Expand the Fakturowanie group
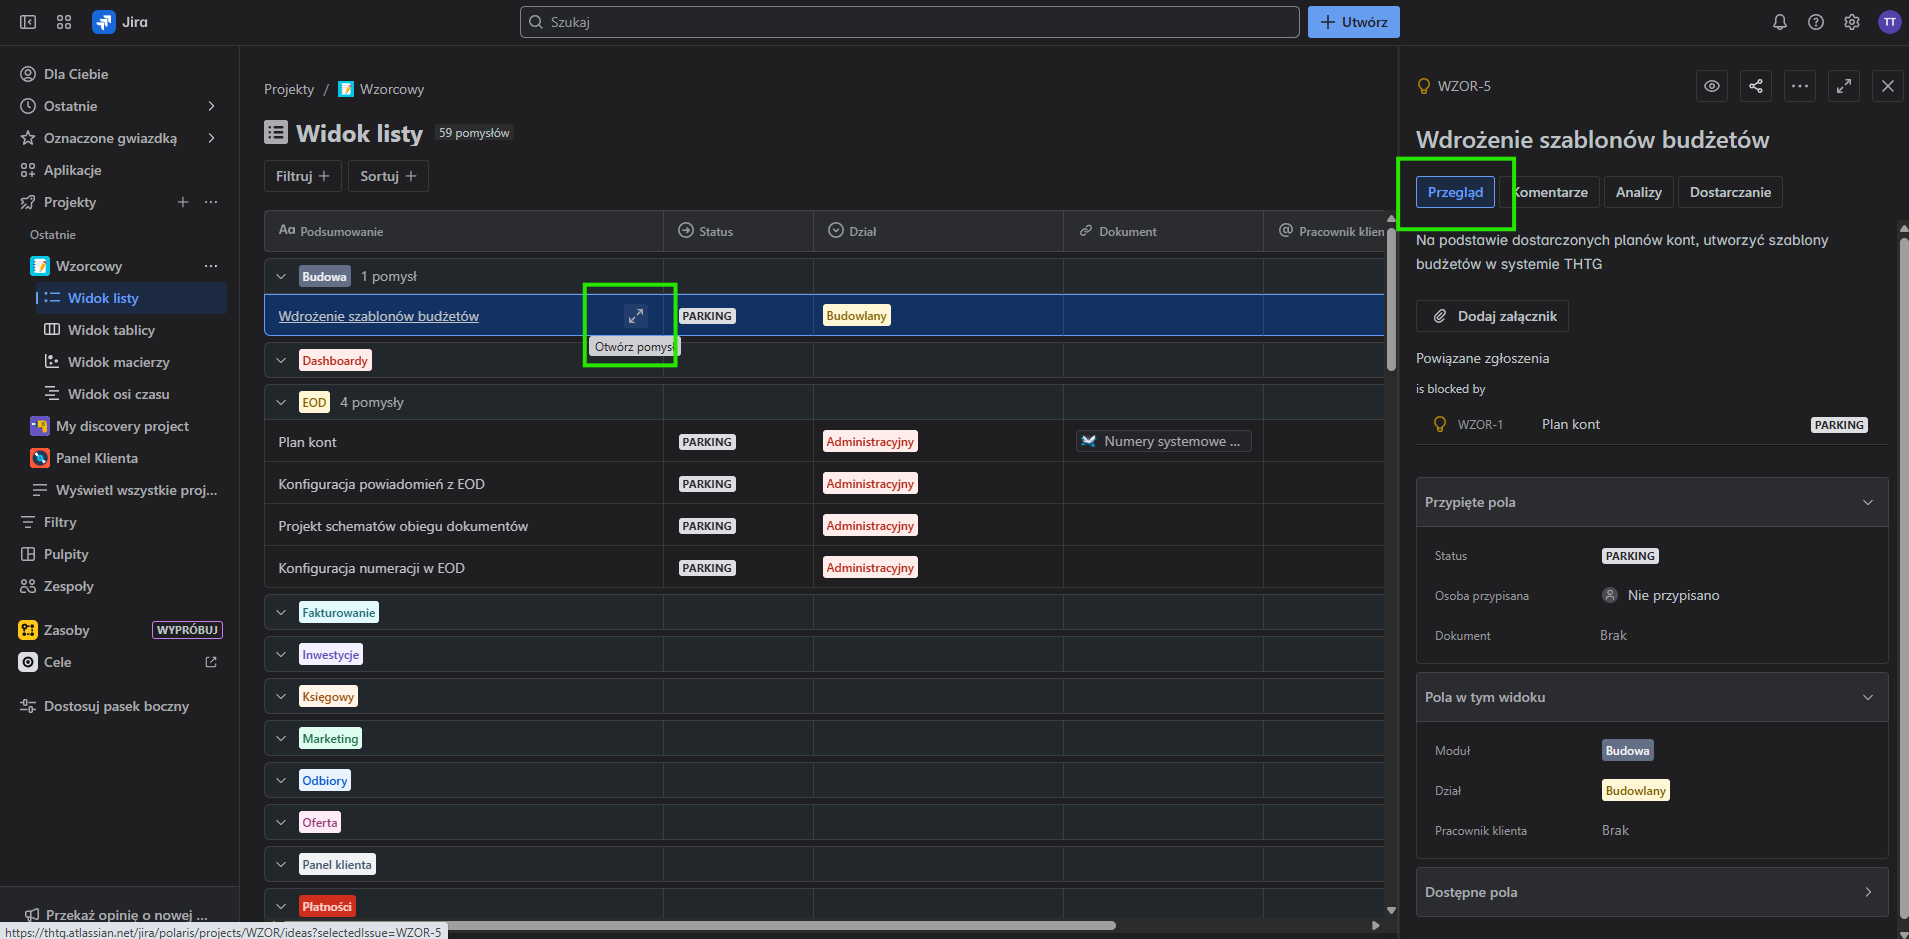 [x=281, y=613]
